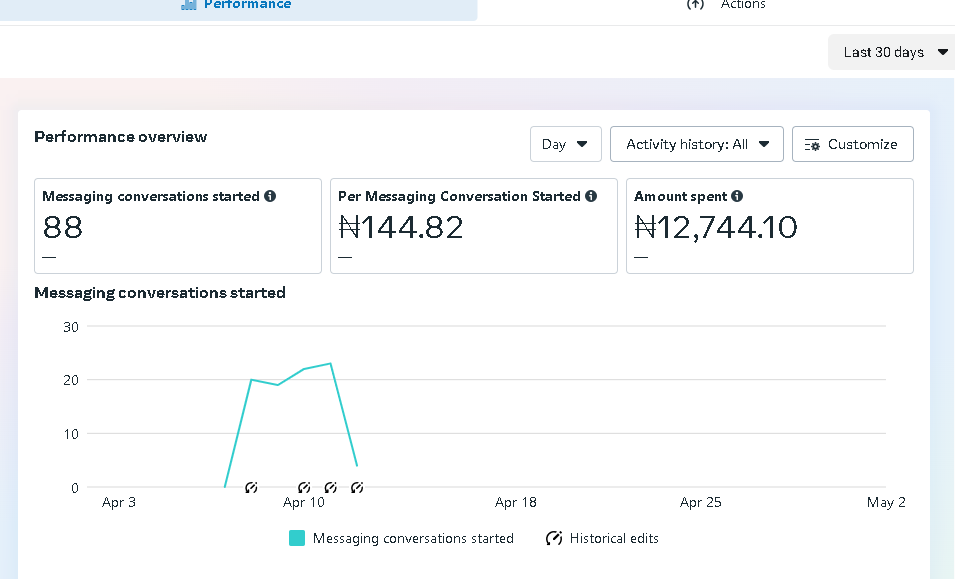Open the Activity history: All dropdown
955x579 pixels.
click(697, 144)
